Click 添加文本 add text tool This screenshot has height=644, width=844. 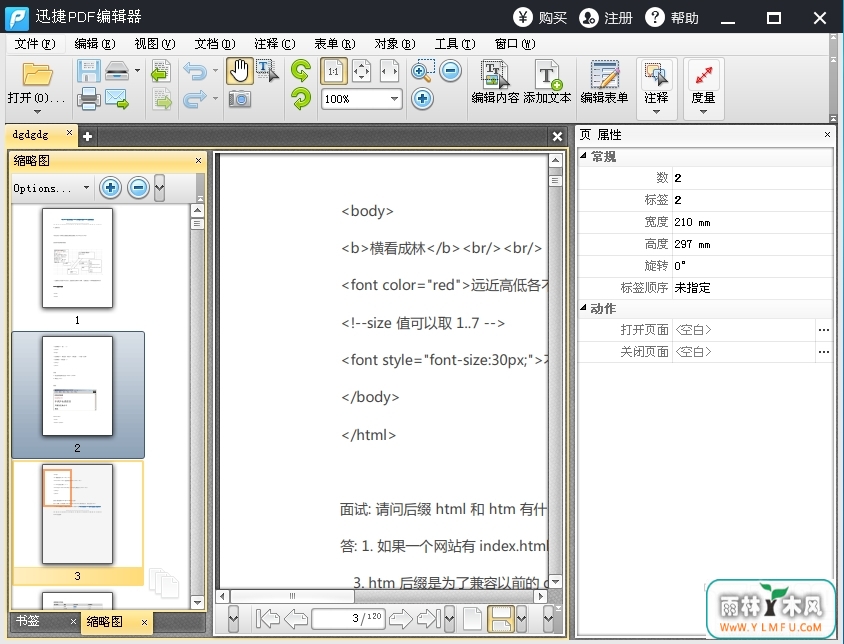point(547,81)
